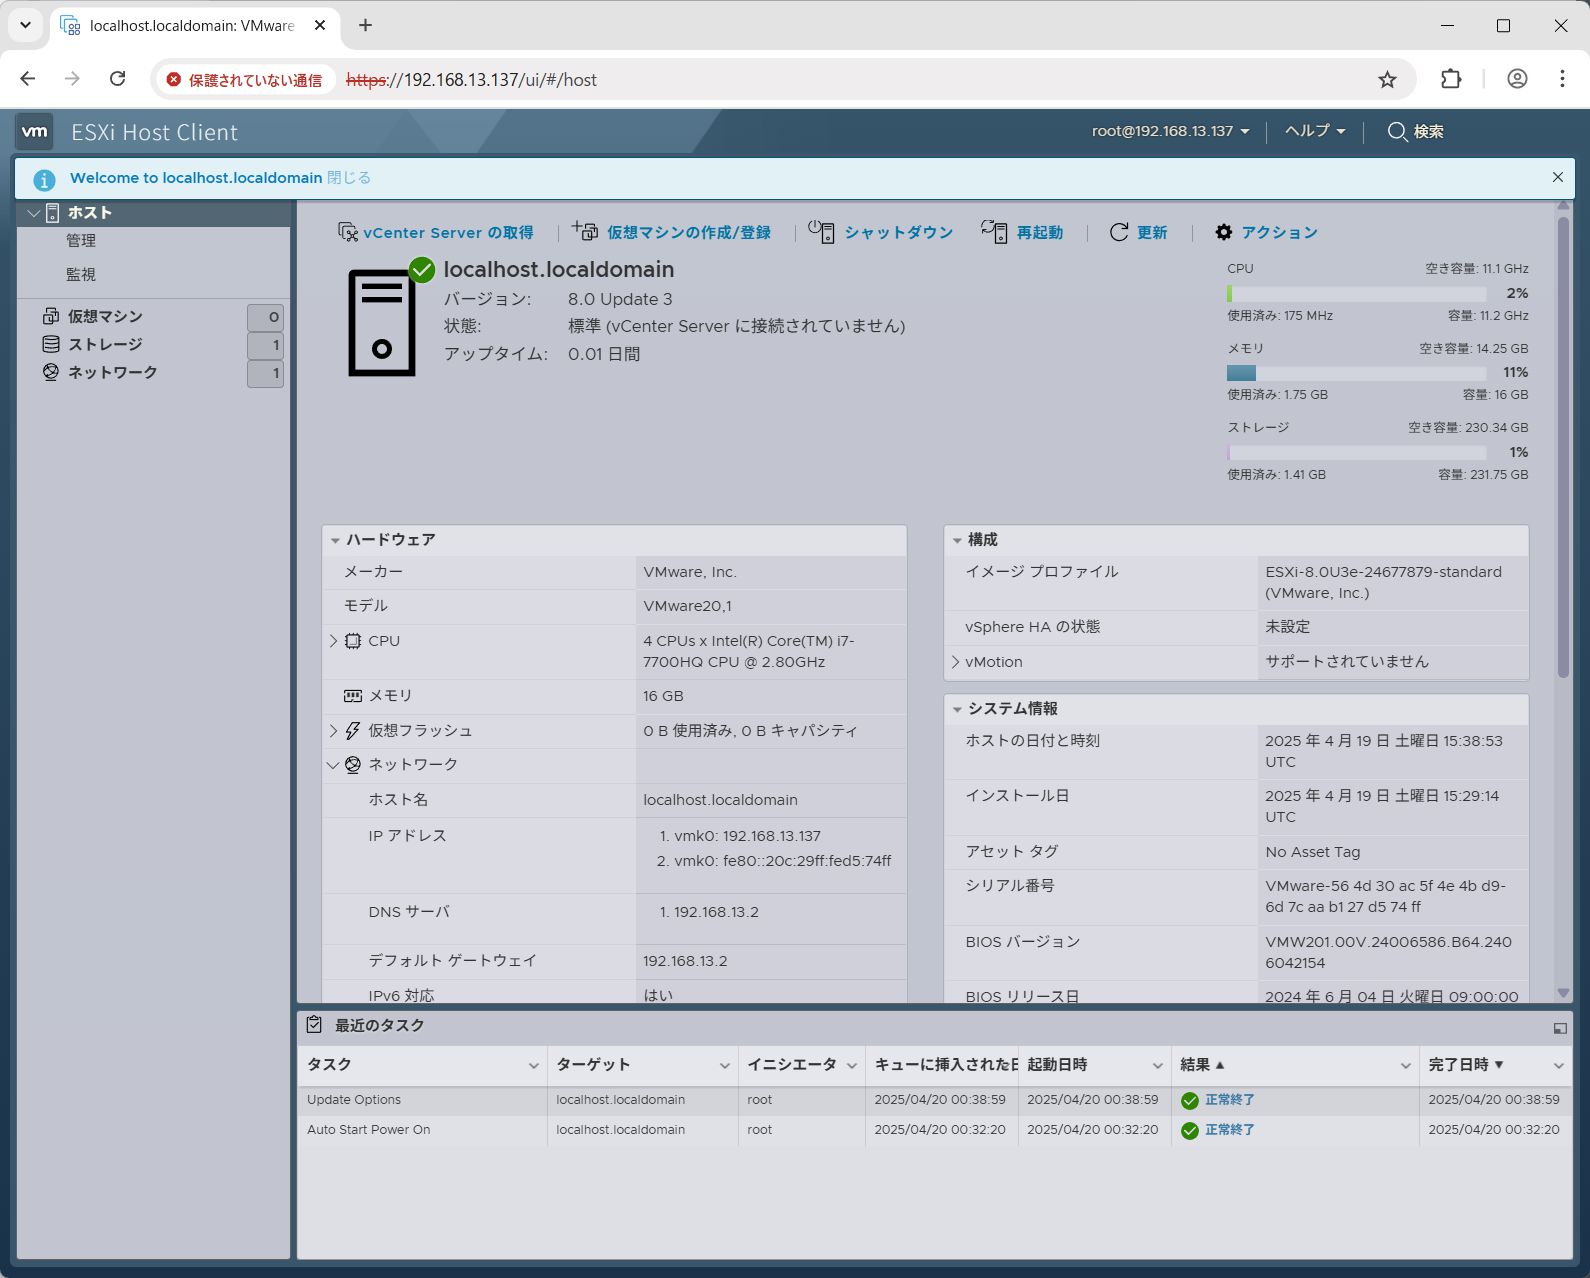Click the create/register virtual machine icon

(585, 232)
